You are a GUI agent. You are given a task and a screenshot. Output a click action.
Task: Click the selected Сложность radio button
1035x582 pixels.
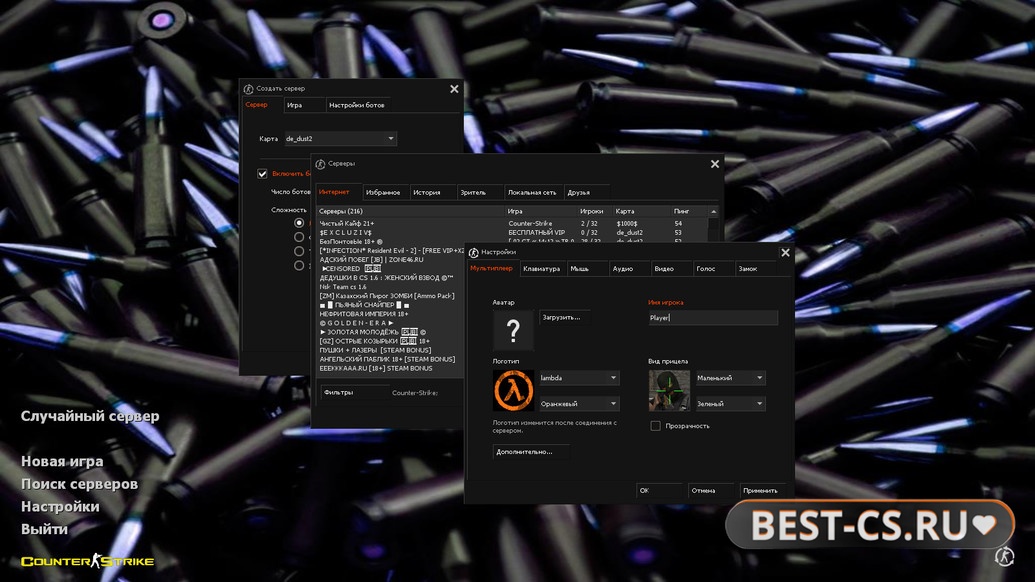pyautogui.click(x=299, y=223)
